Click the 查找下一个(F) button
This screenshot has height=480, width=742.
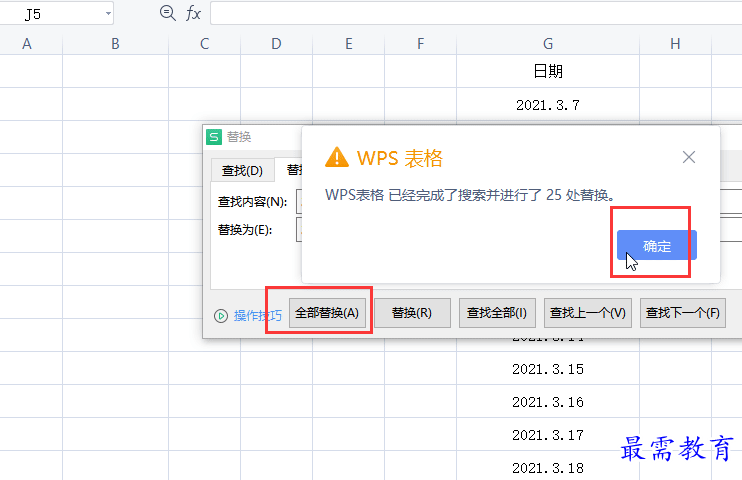pos(683,313)
